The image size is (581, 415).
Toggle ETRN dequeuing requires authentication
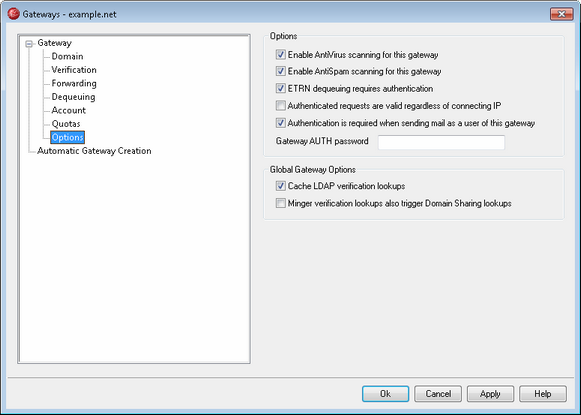pos(280,88)
